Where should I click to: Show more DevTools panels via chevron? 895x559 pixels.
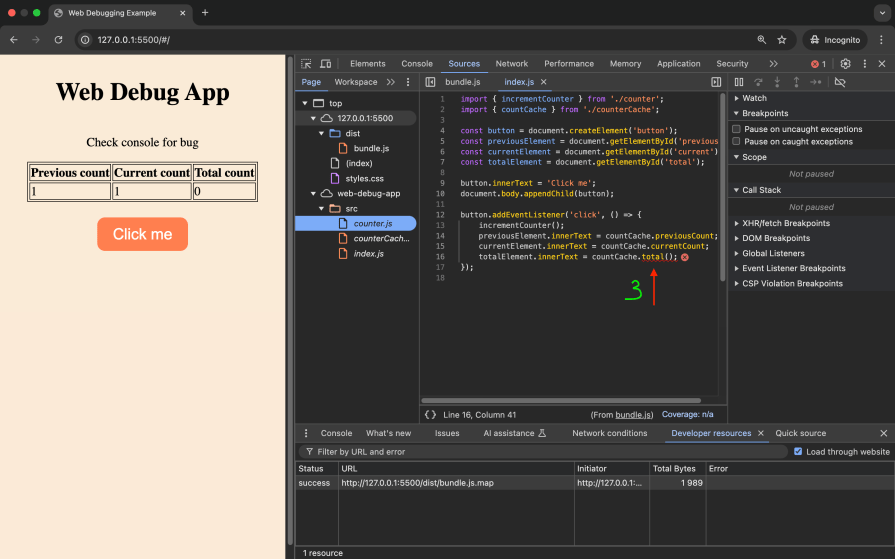click(773, 63)
